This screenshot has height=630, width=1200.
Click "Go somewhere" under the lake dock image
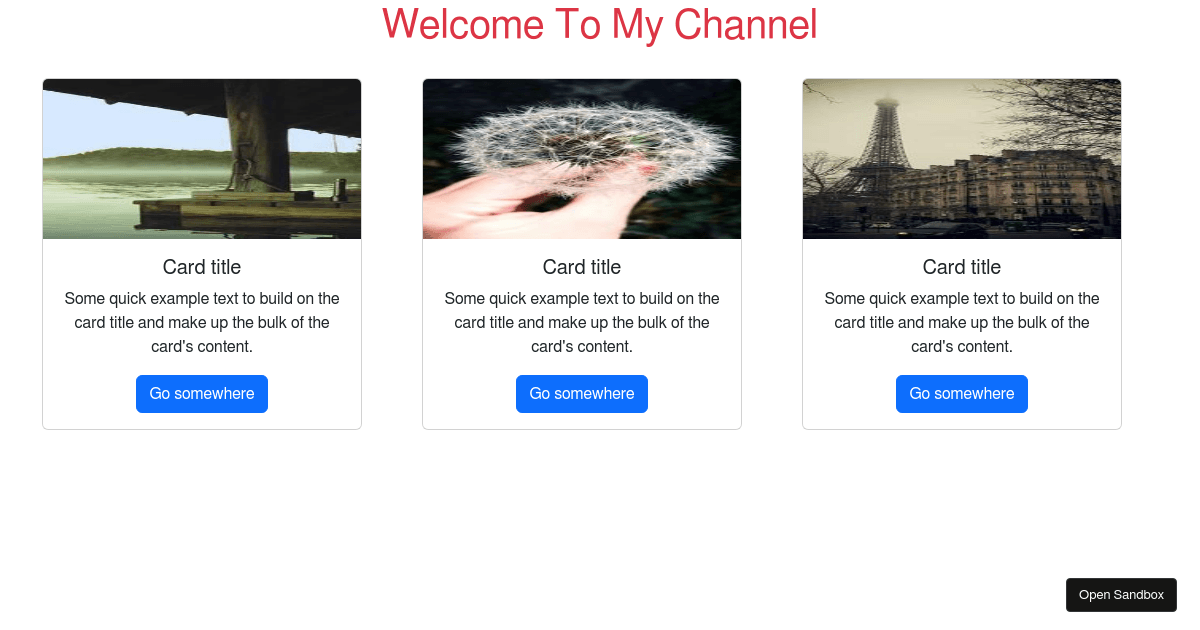(x=202, y=394)
